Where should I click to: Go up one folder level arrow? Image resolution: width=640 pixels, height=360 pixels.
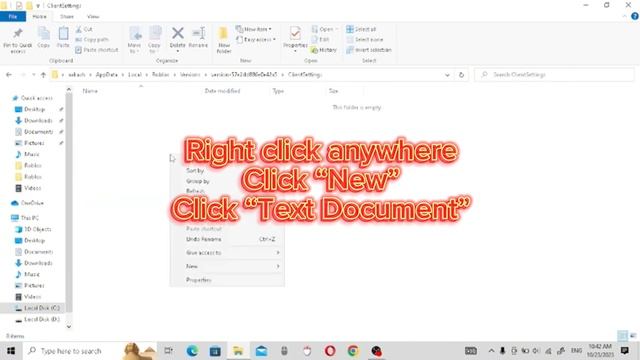coord(43,75)
